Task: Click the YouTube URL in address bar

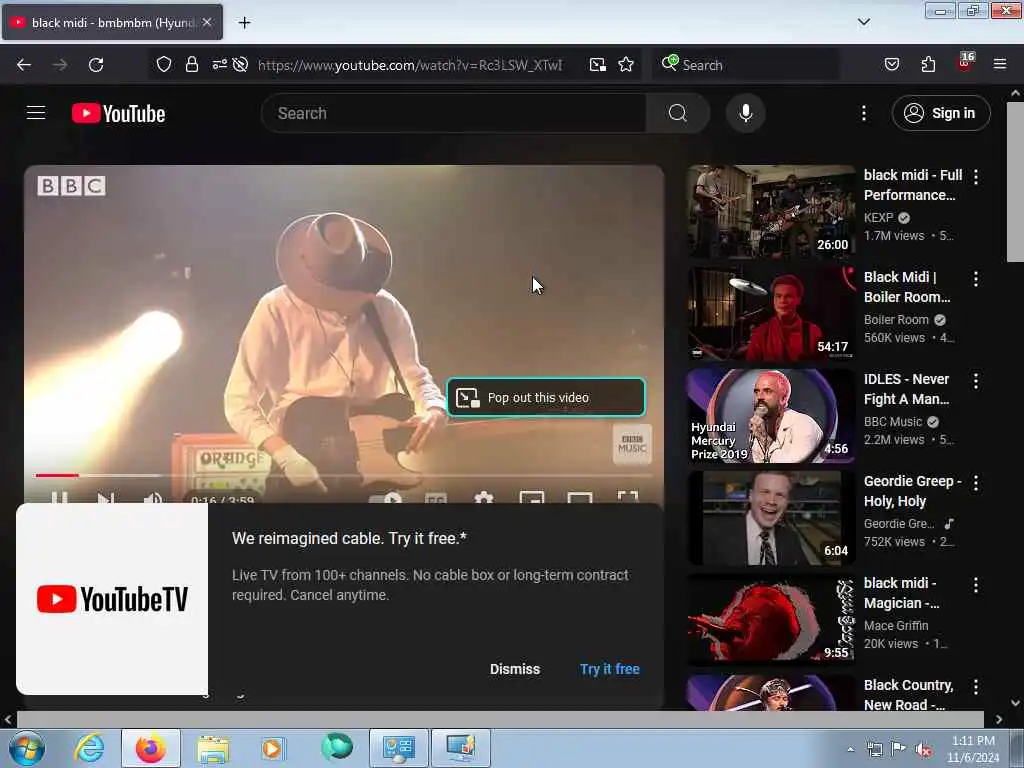Action: coord(409,65)
